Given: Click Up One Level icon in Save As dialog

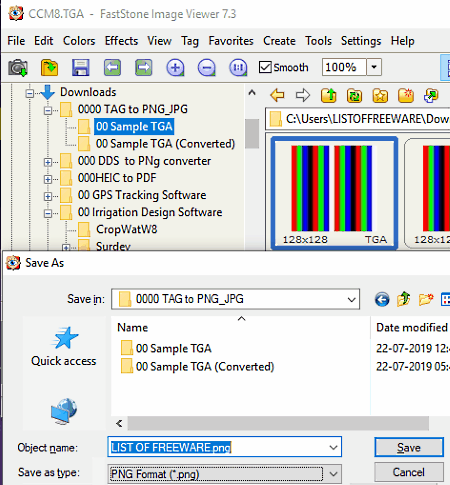Looking at the screenshot, I should point(403,299).
